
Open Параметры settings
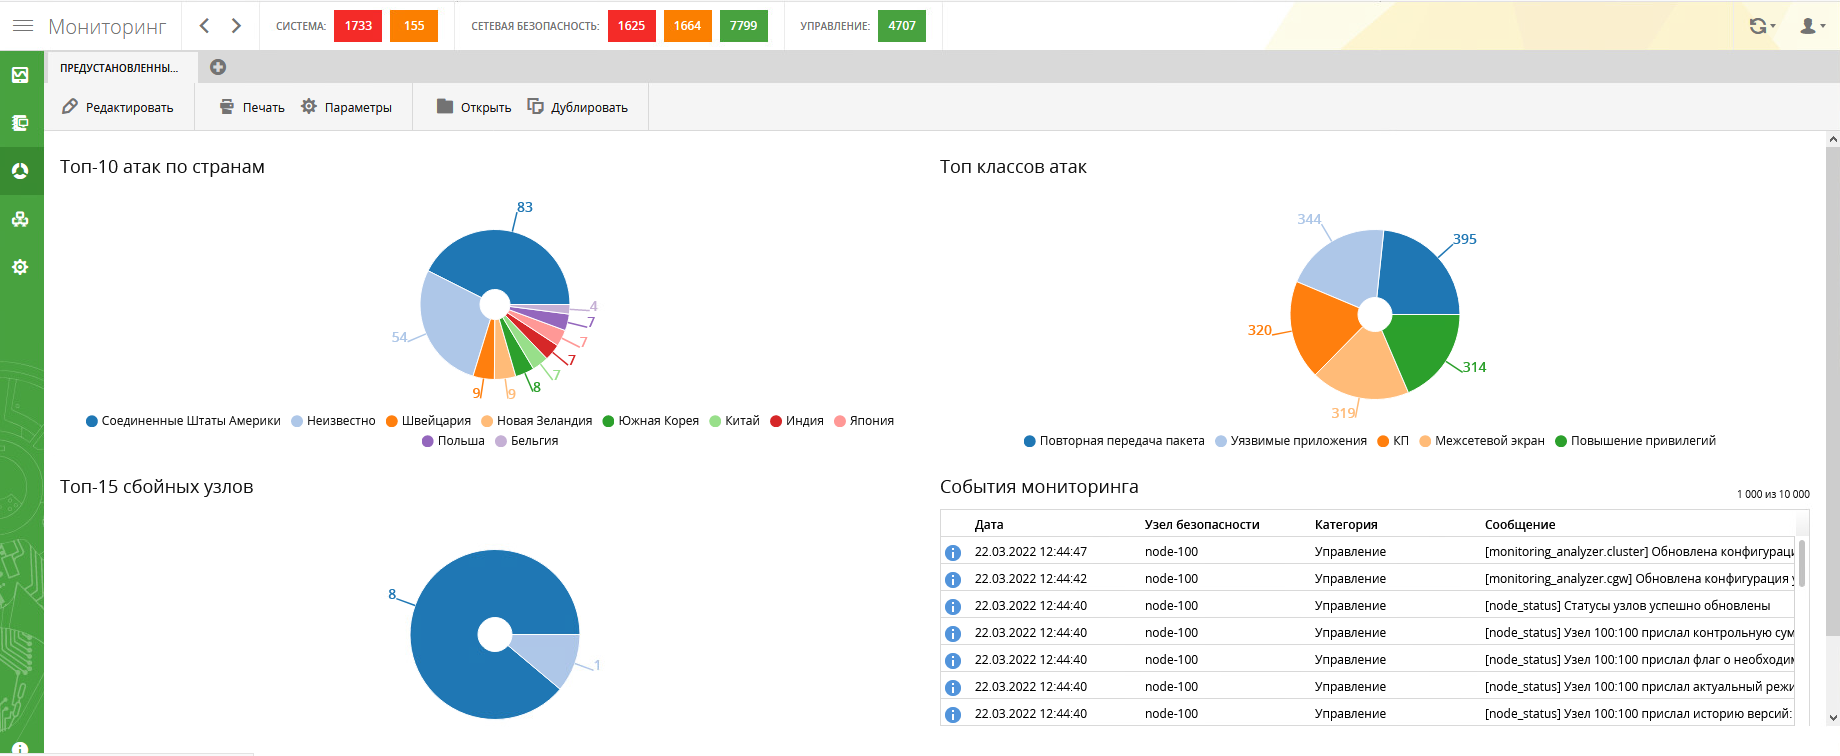tap(346, 107)
